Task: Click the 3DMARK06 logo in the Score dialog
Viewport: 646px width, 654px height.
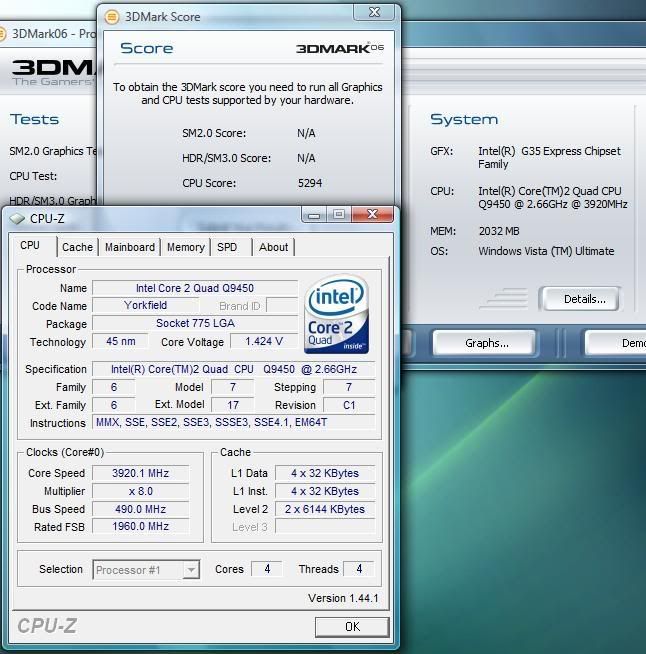Action: tap(340, 48)
